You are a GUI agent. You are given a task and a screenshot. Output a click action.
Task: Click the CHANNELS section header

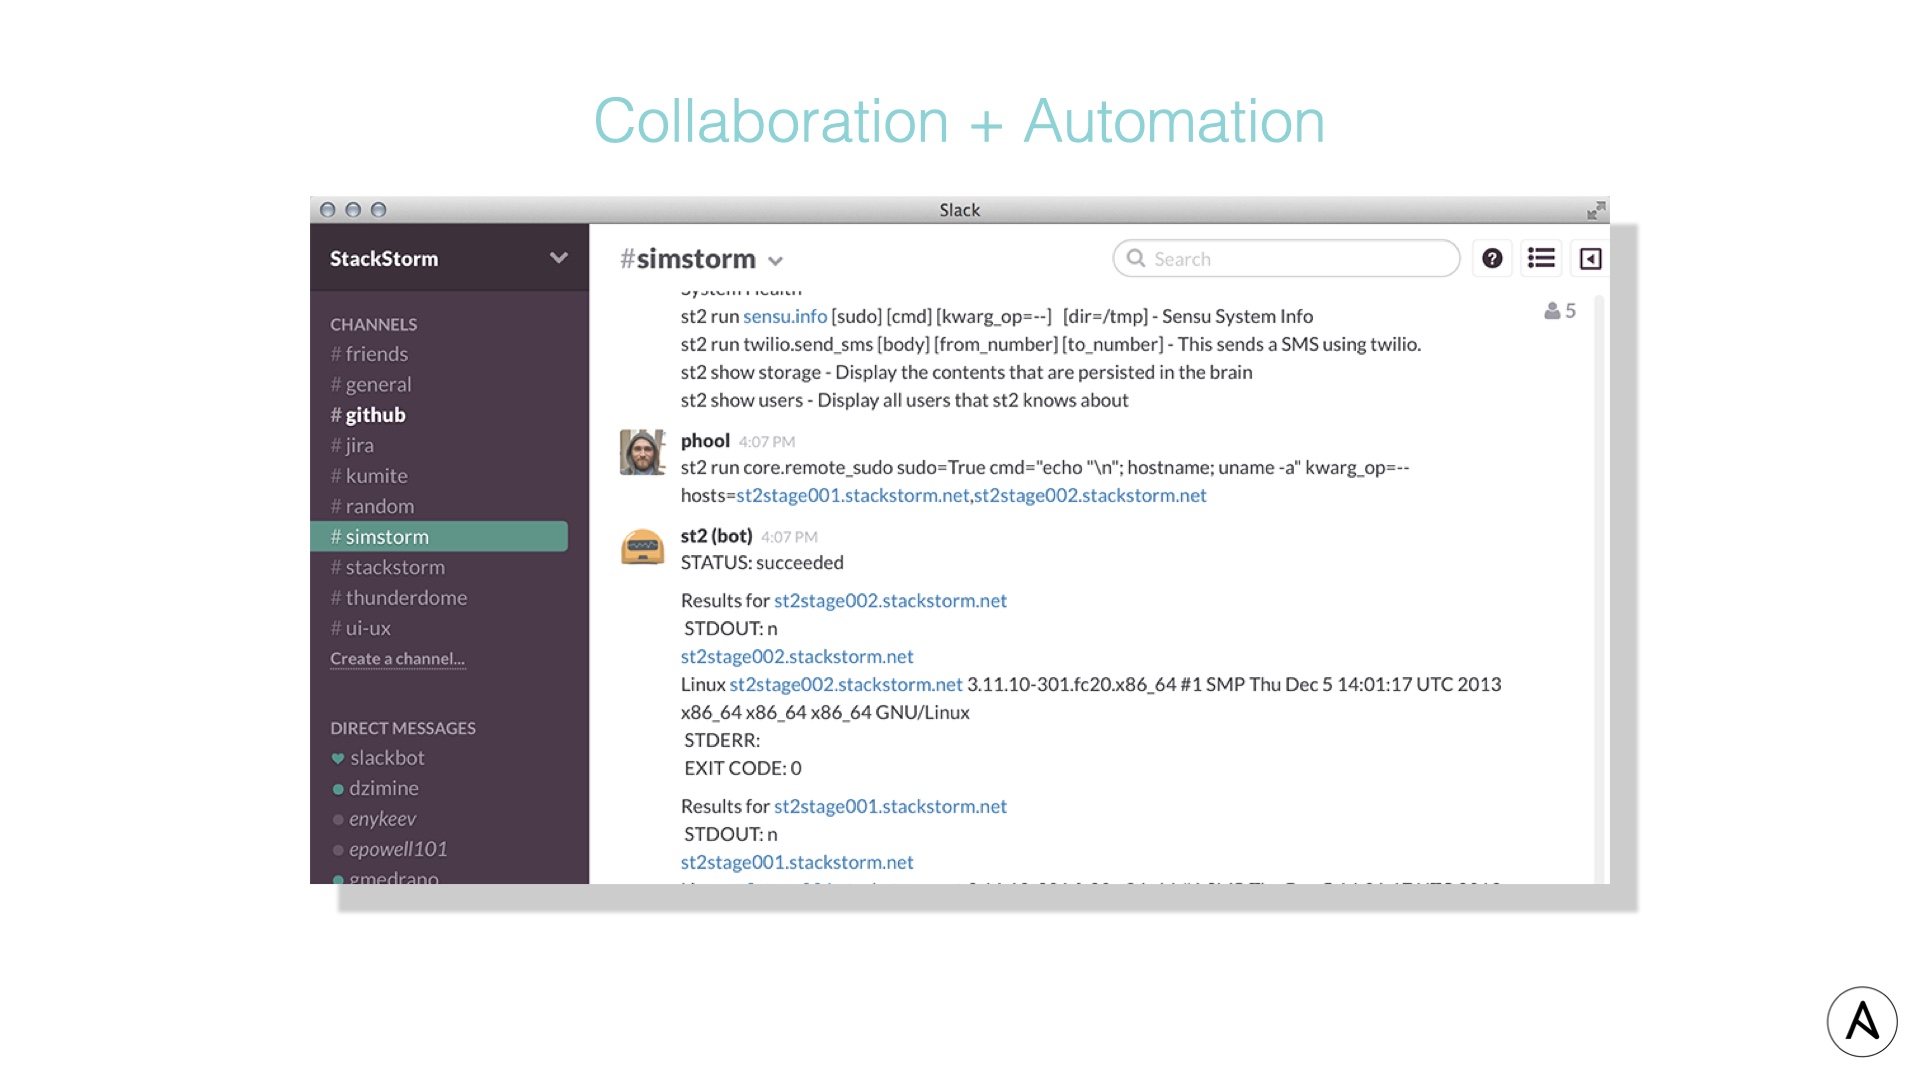(x=374, y=324)
